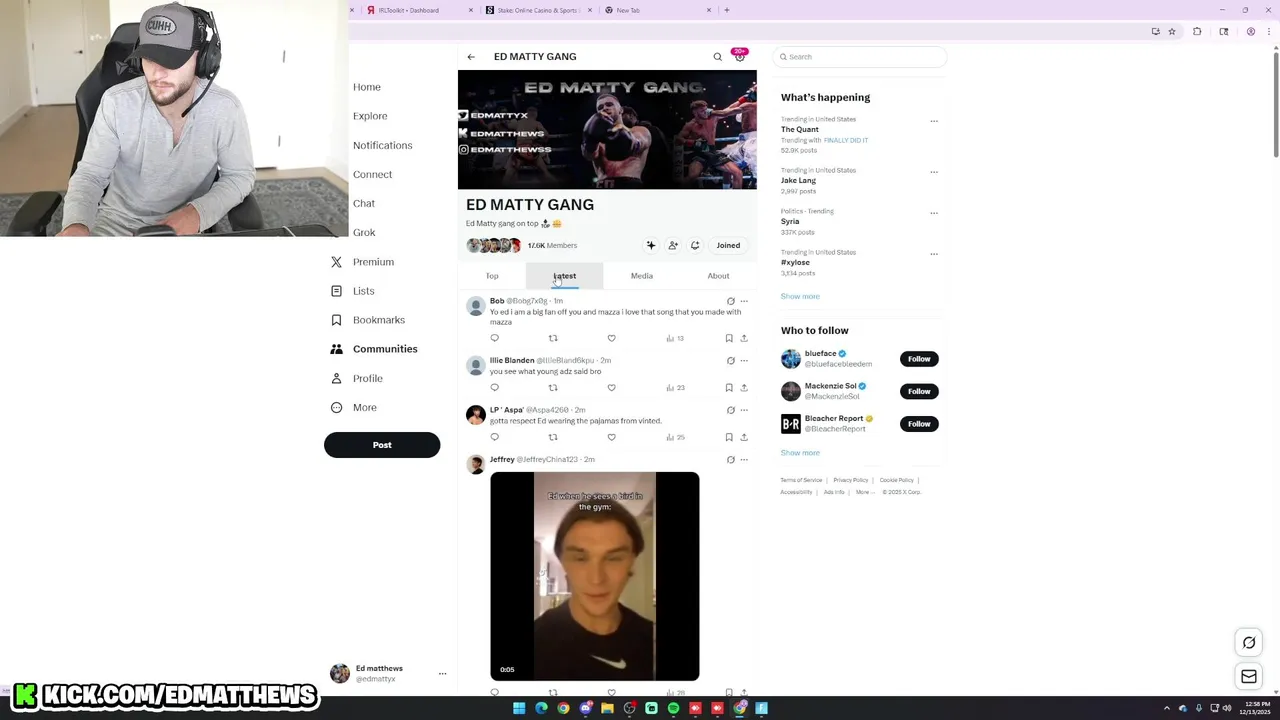Image resolution: width=1280 pixels, height=720 pixels.
Task: Open Grok icon on Illie Blanden's post
Action: pos(731,360)
